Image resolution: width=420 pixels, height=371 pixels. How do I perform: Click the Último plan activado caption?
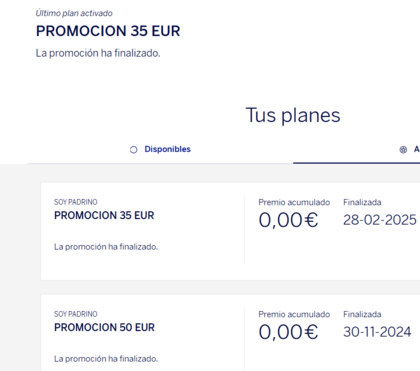pyautogui.click(x=74, y=13)
